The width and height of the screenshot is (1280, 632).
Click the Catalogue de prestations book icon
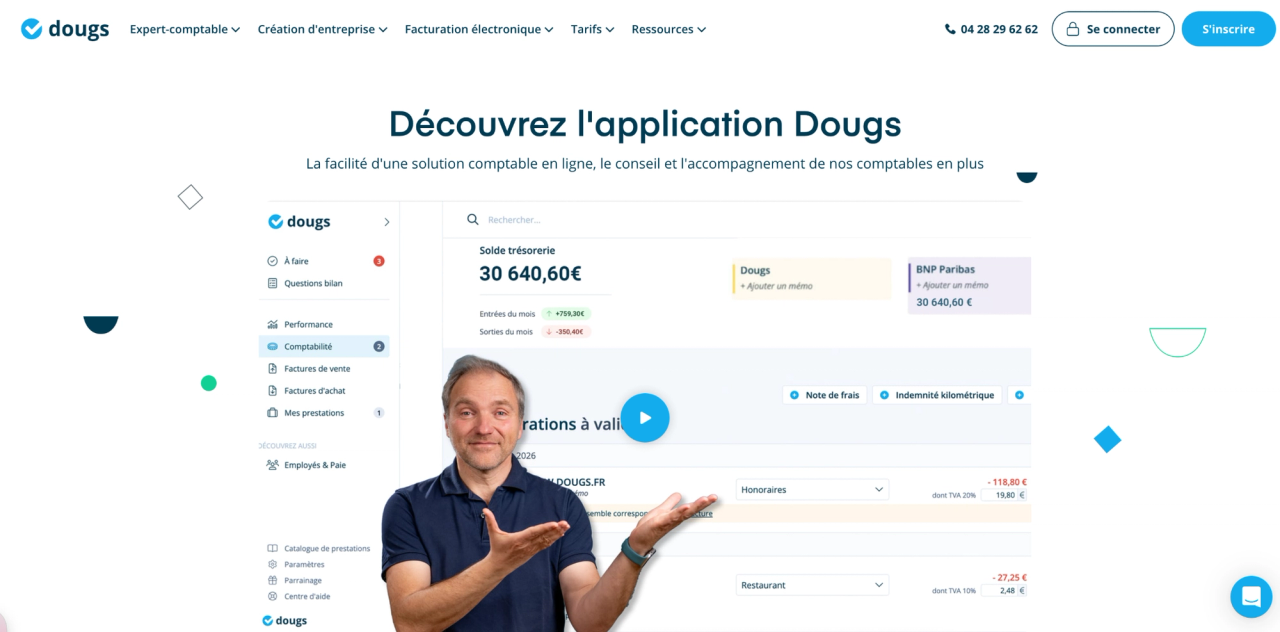[272, 548]
